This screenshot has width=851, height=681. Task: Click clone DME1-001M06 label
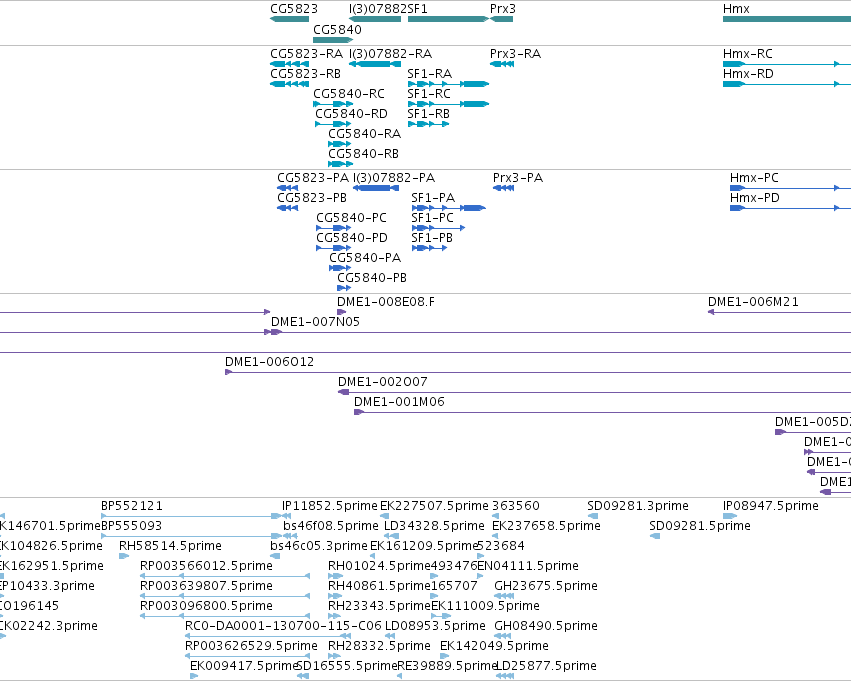tap(399, 403)
